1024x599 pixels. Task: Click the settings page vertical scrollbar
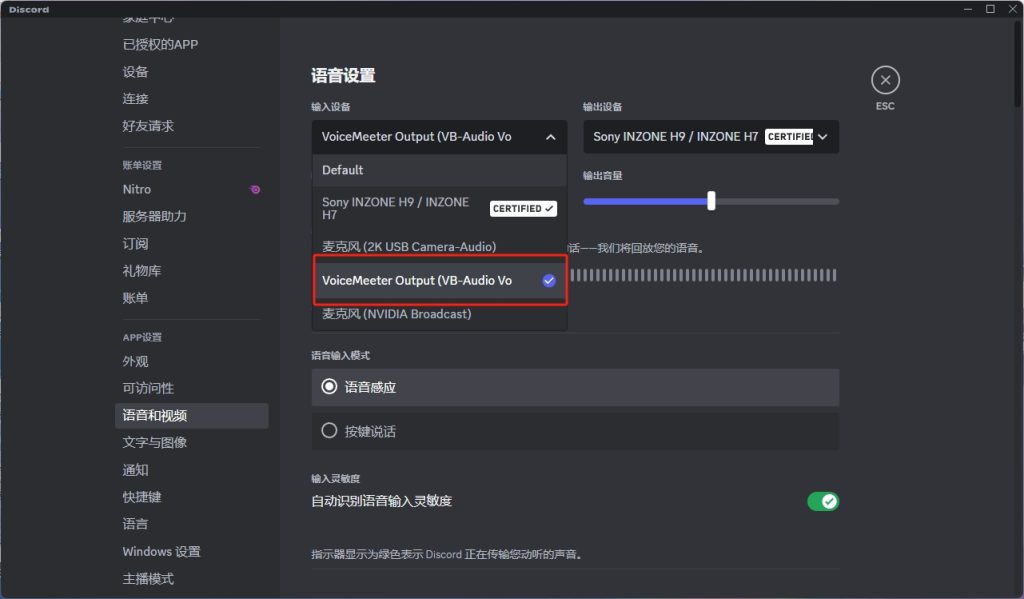(x=1017, y=65)
